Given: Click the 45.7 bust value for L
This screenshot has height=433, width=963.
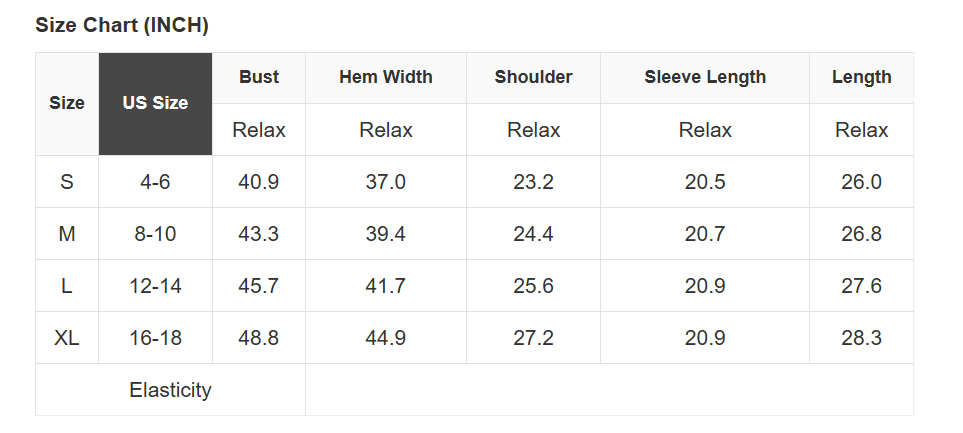Looking at the screenshot, I should click(259, 286).
